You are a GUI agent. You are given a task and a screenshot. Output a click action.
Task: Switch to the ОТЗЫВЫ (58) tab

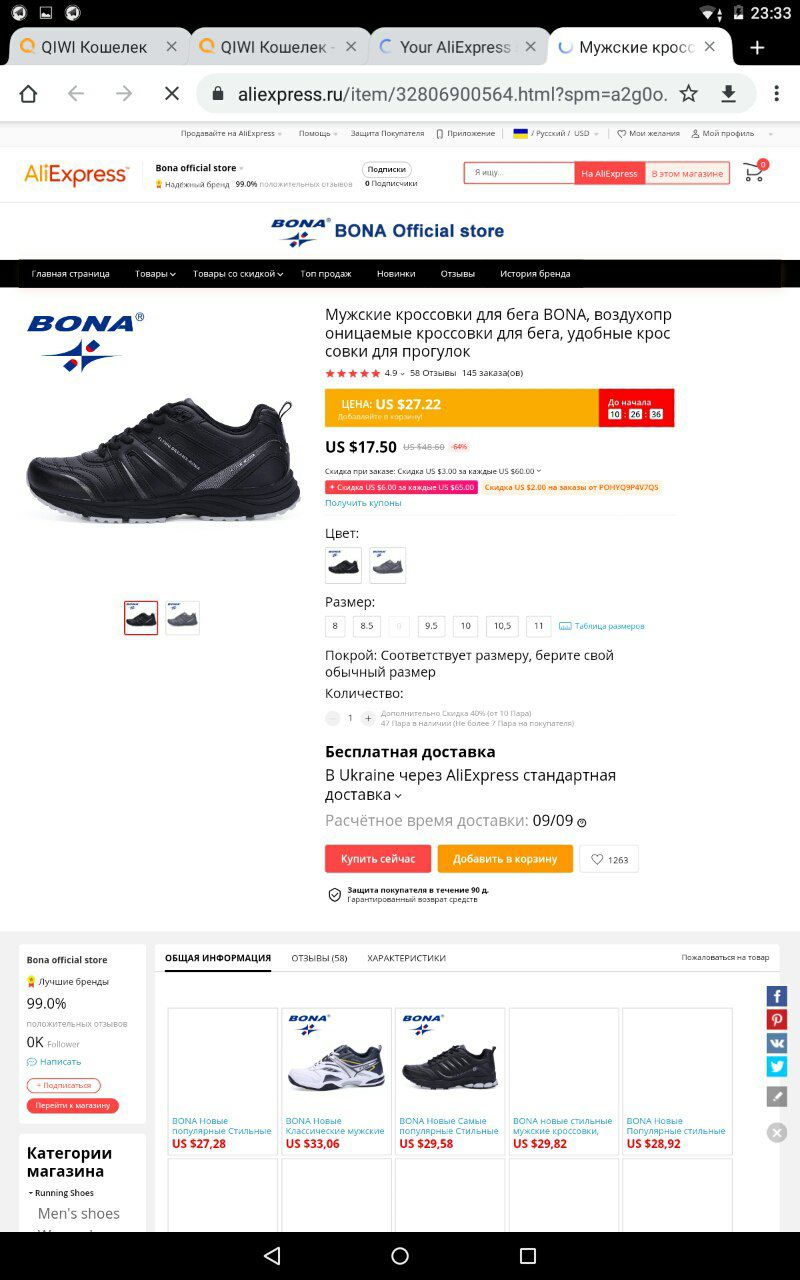point(319,958)
